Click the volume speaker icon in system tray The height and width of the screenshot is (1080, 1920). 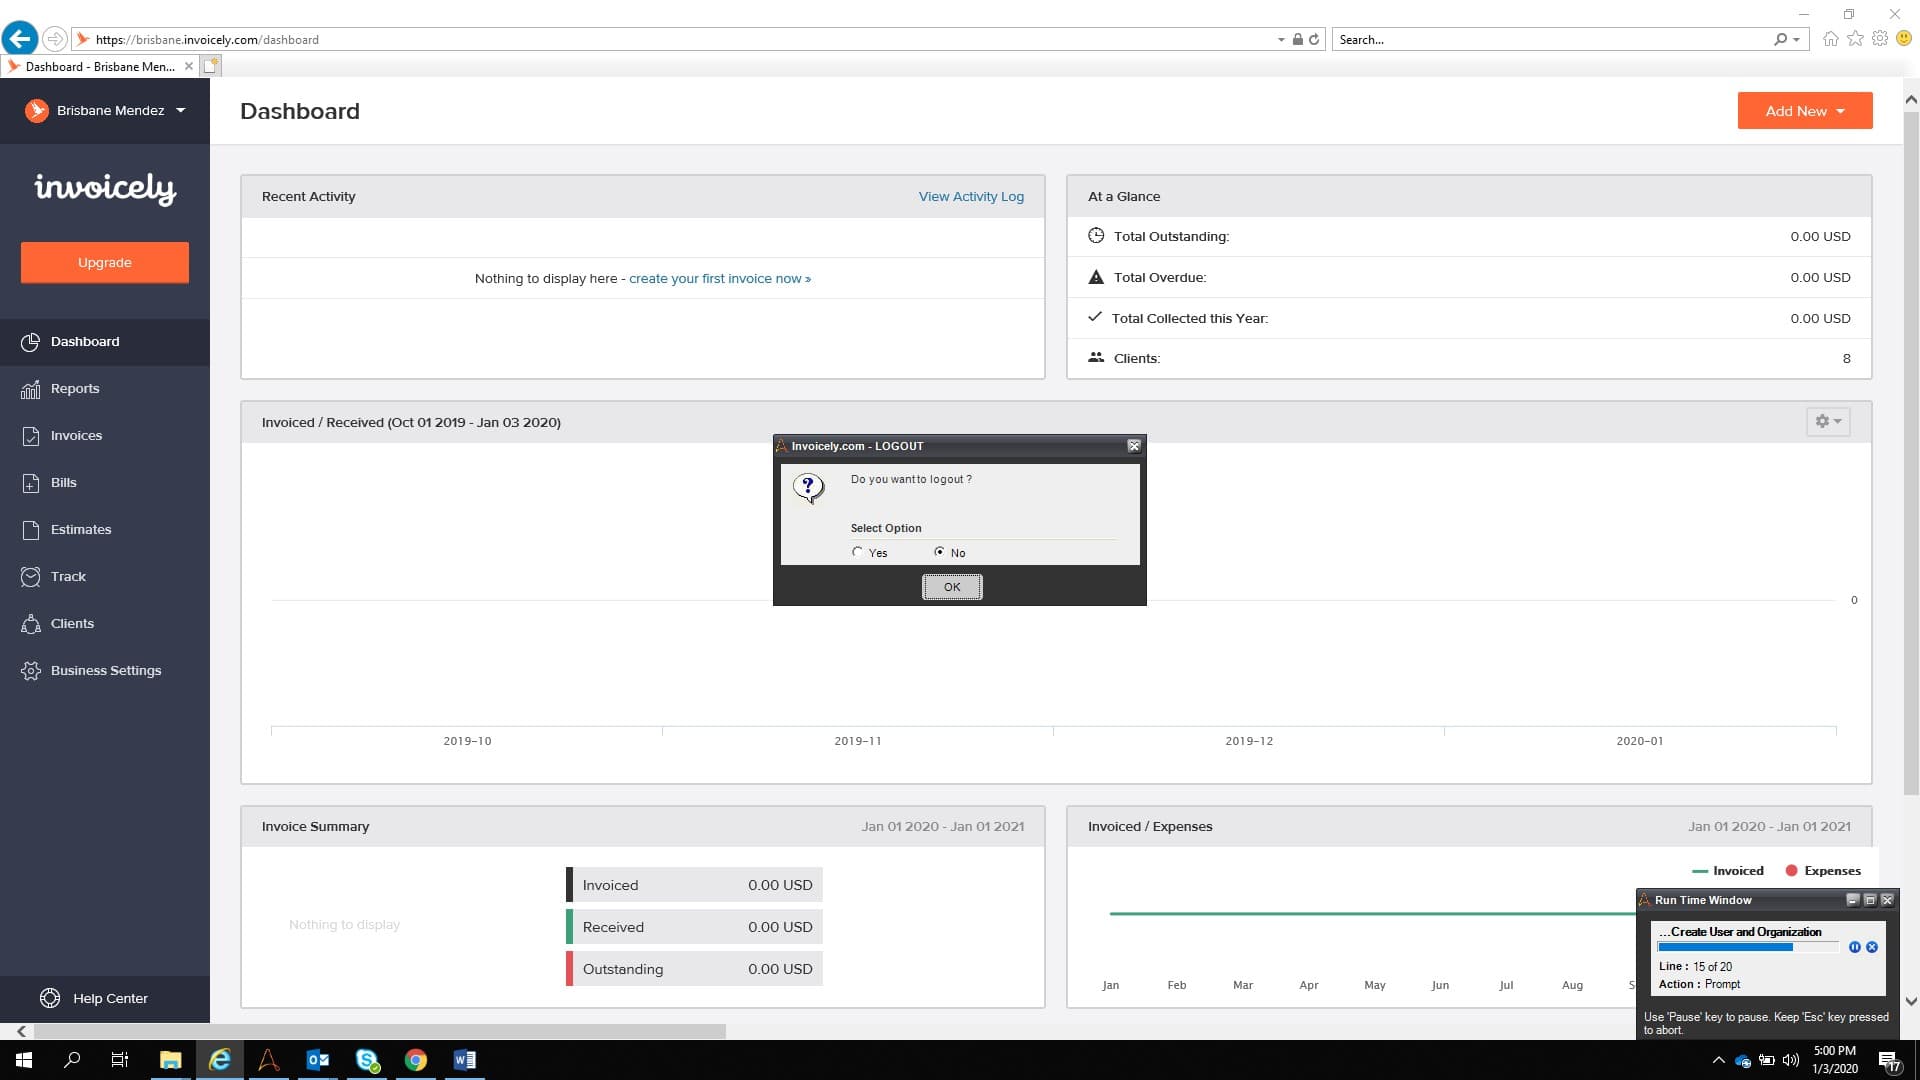(x=1791, y=1060)
